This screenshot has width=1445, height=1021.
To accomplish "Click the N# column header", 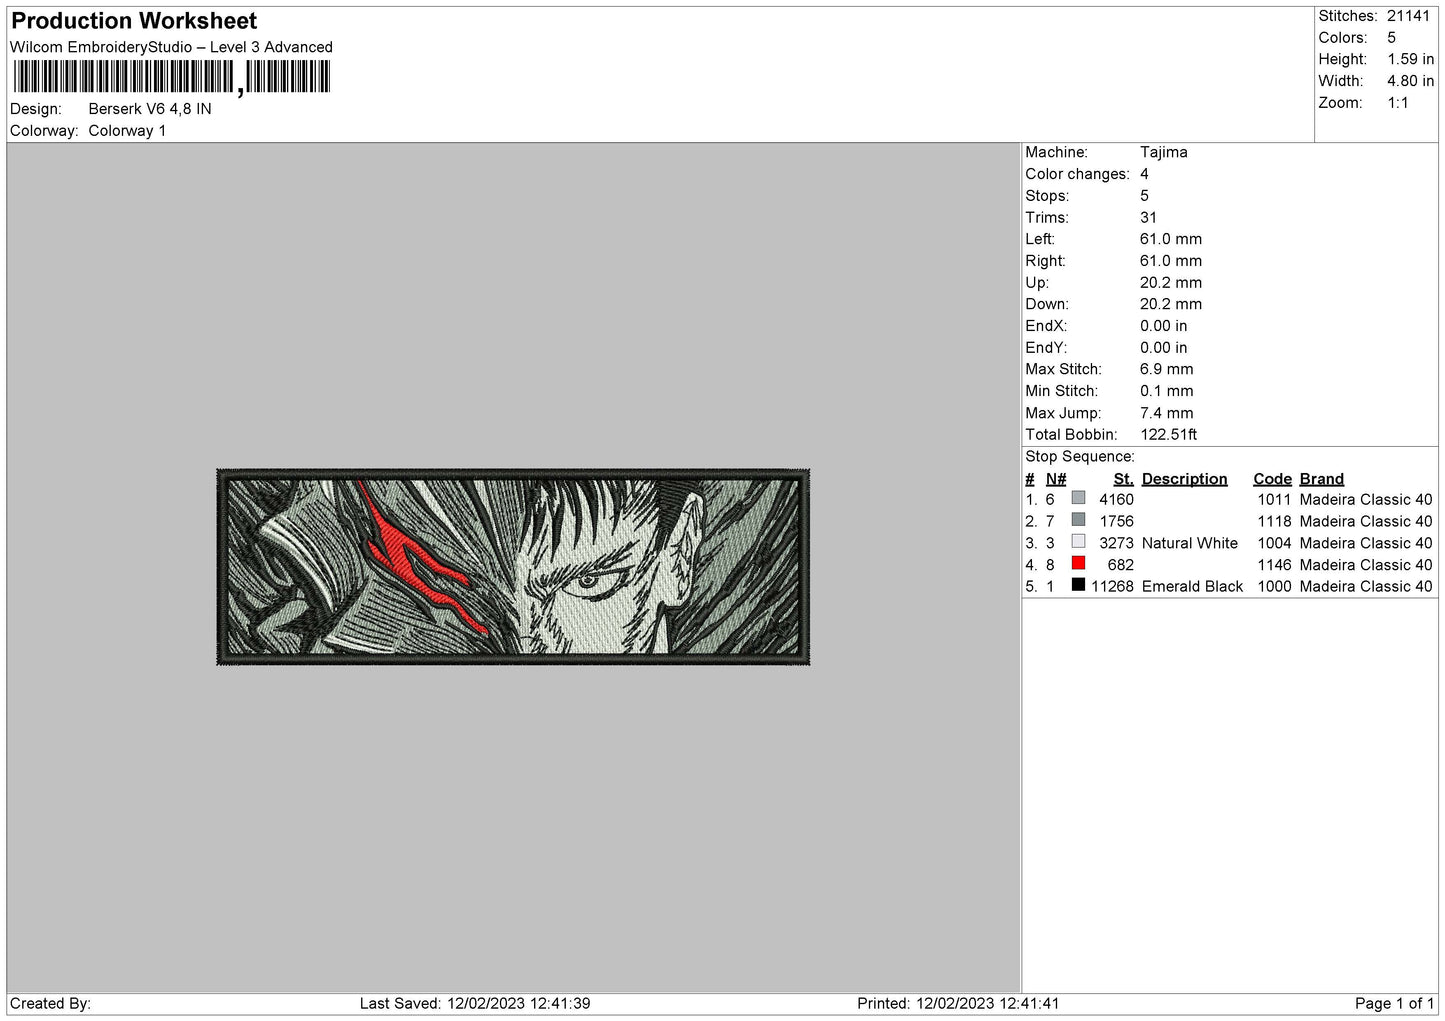I will [x=1056, y=479].
